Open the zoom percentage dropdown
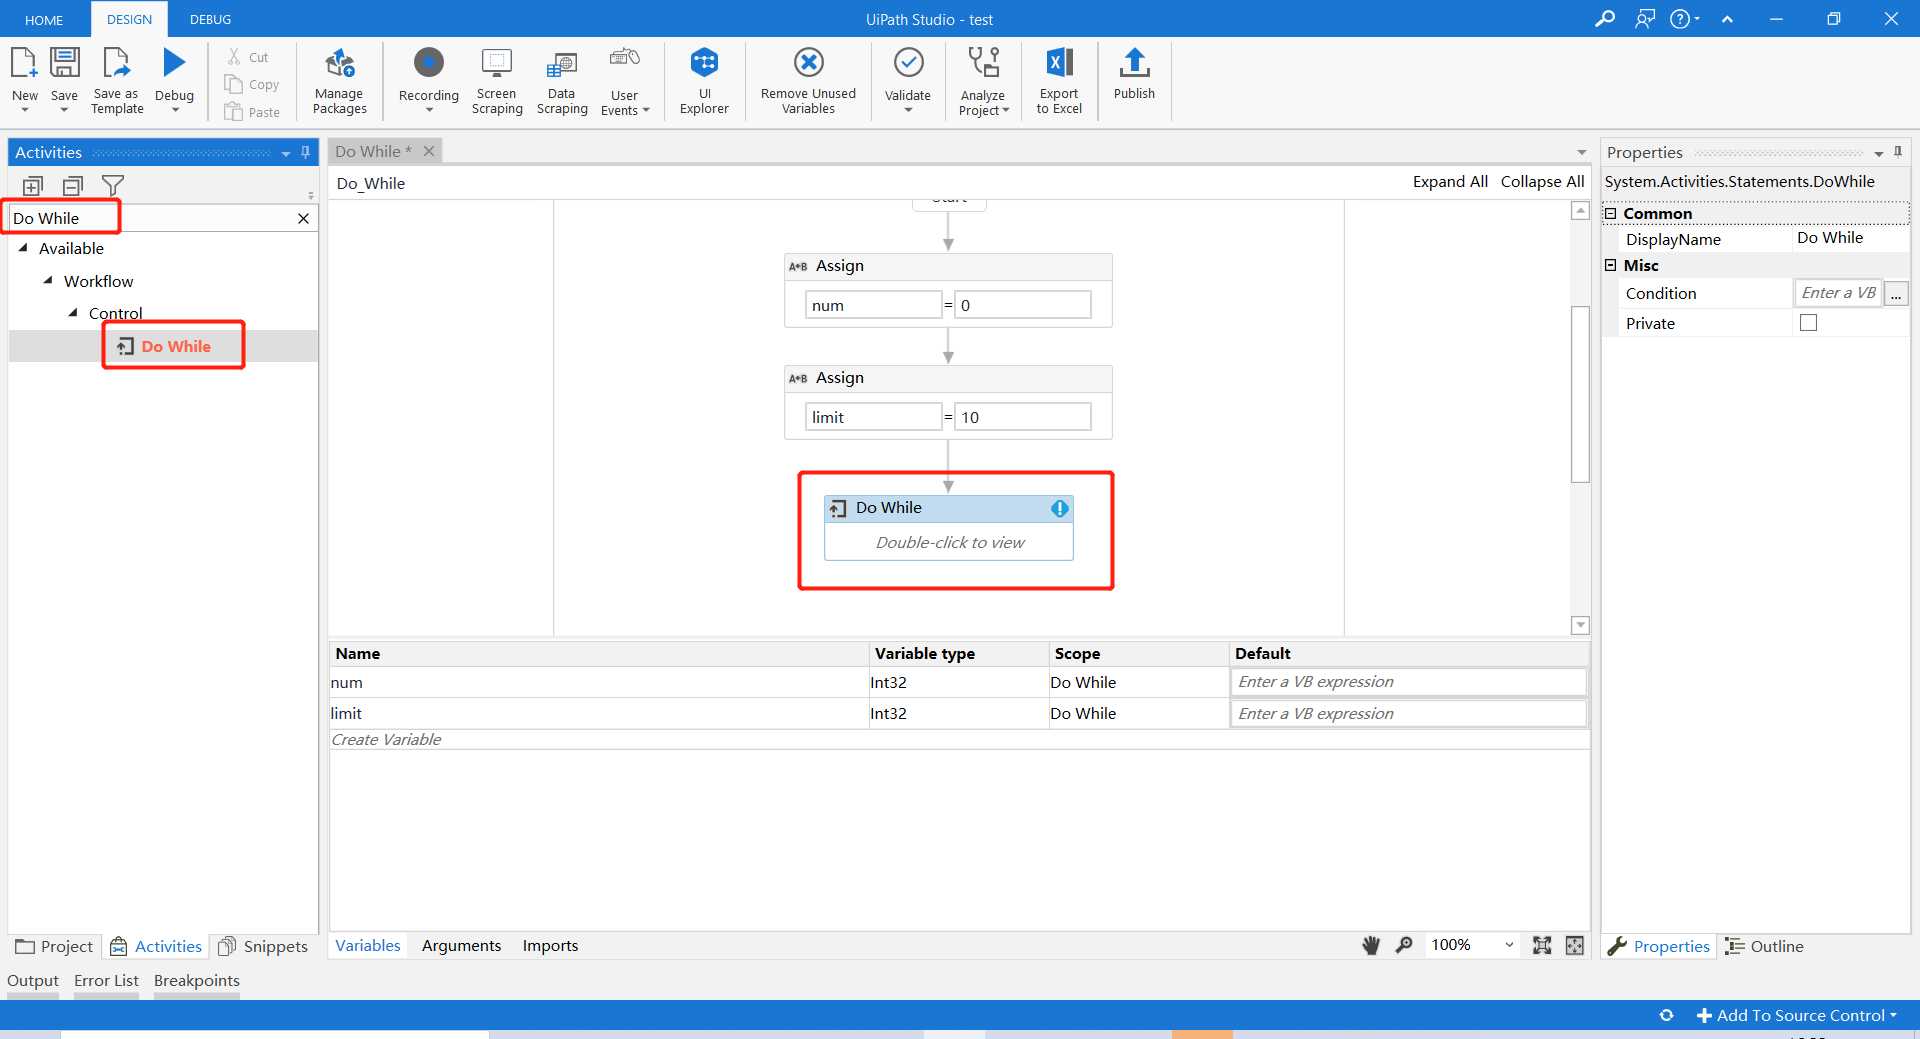Screen dimensions: 1920x1039 [x=1509, y=945]
